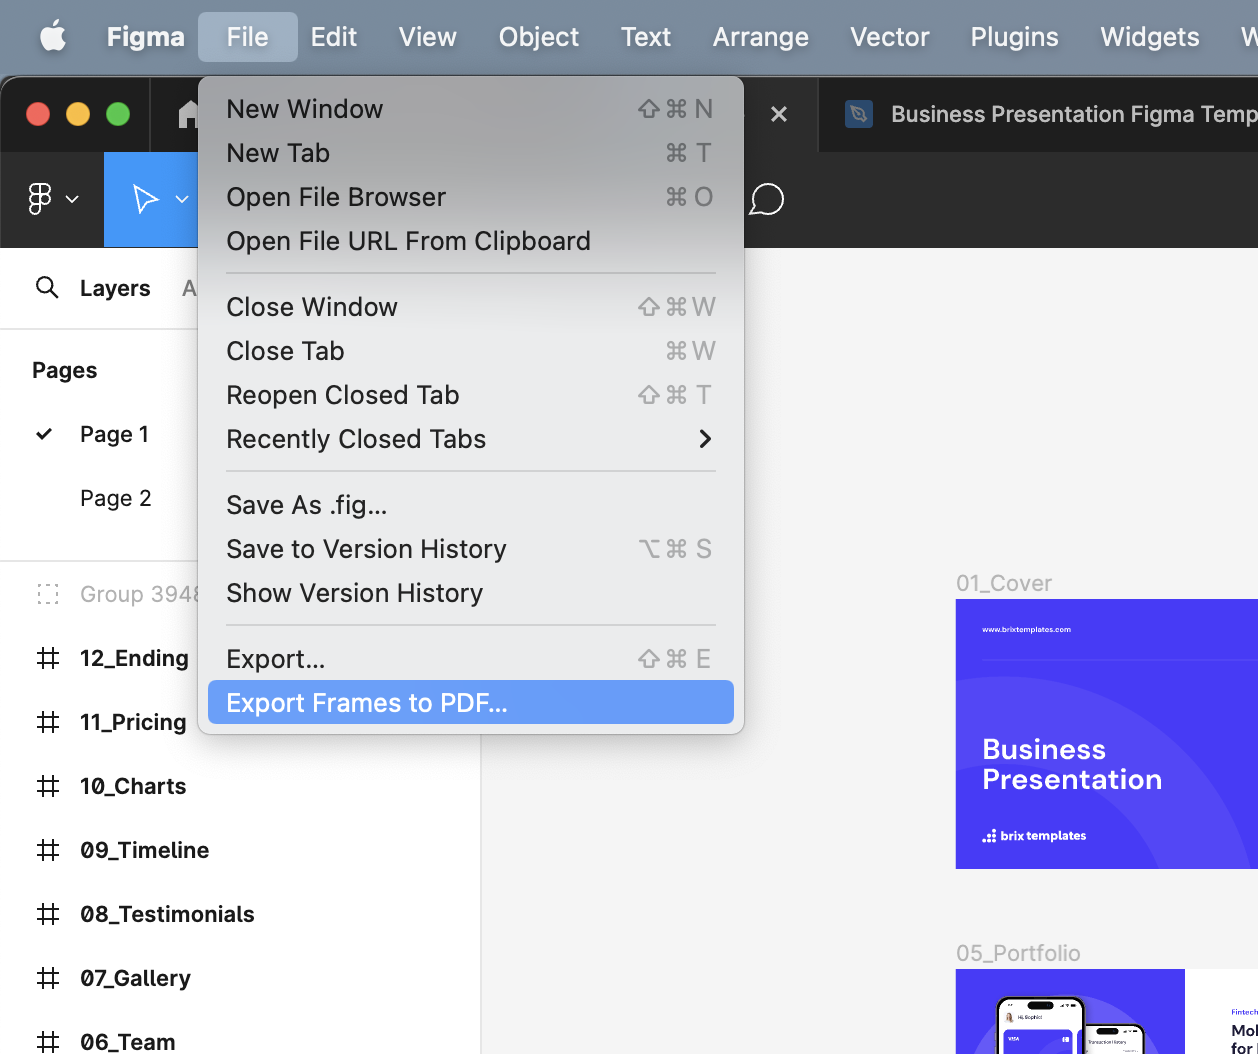Screen dimensions: 1258x1054
Task: Click frame icon beside 07_Gallery
Action: pos(47,978)
